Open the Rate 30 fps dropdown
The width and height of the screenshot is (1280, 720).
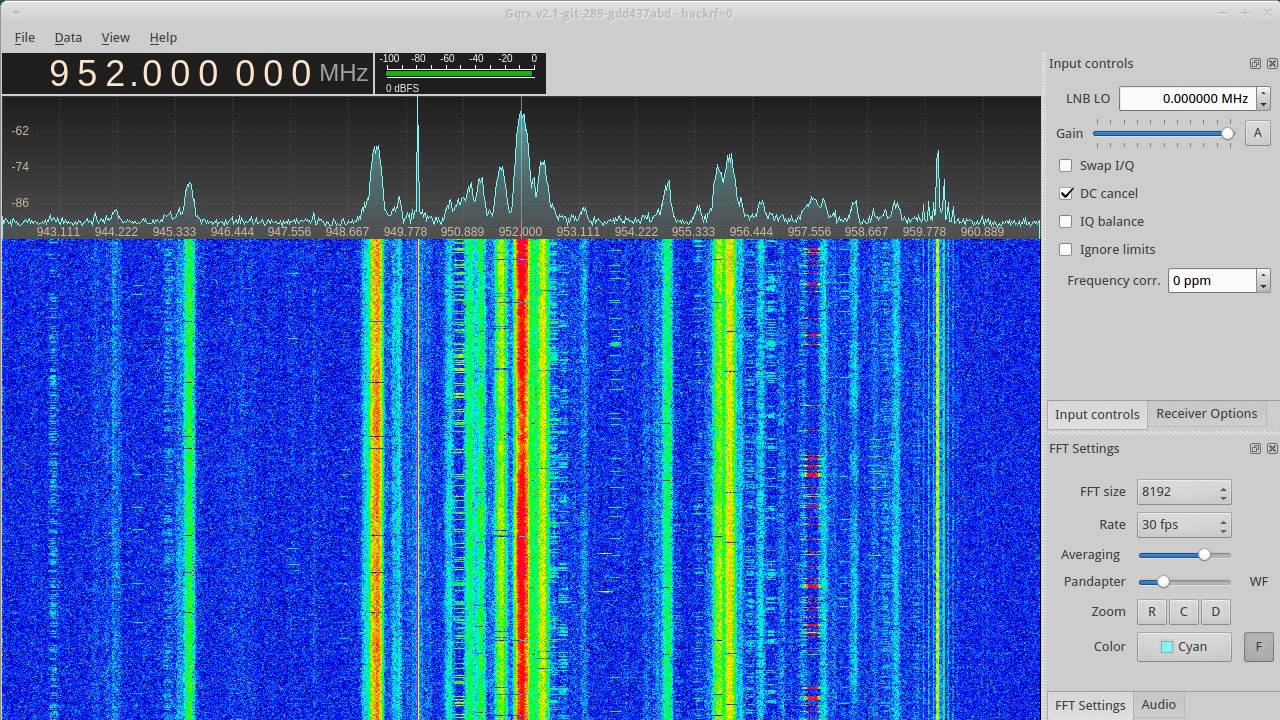coord(1183,525)
